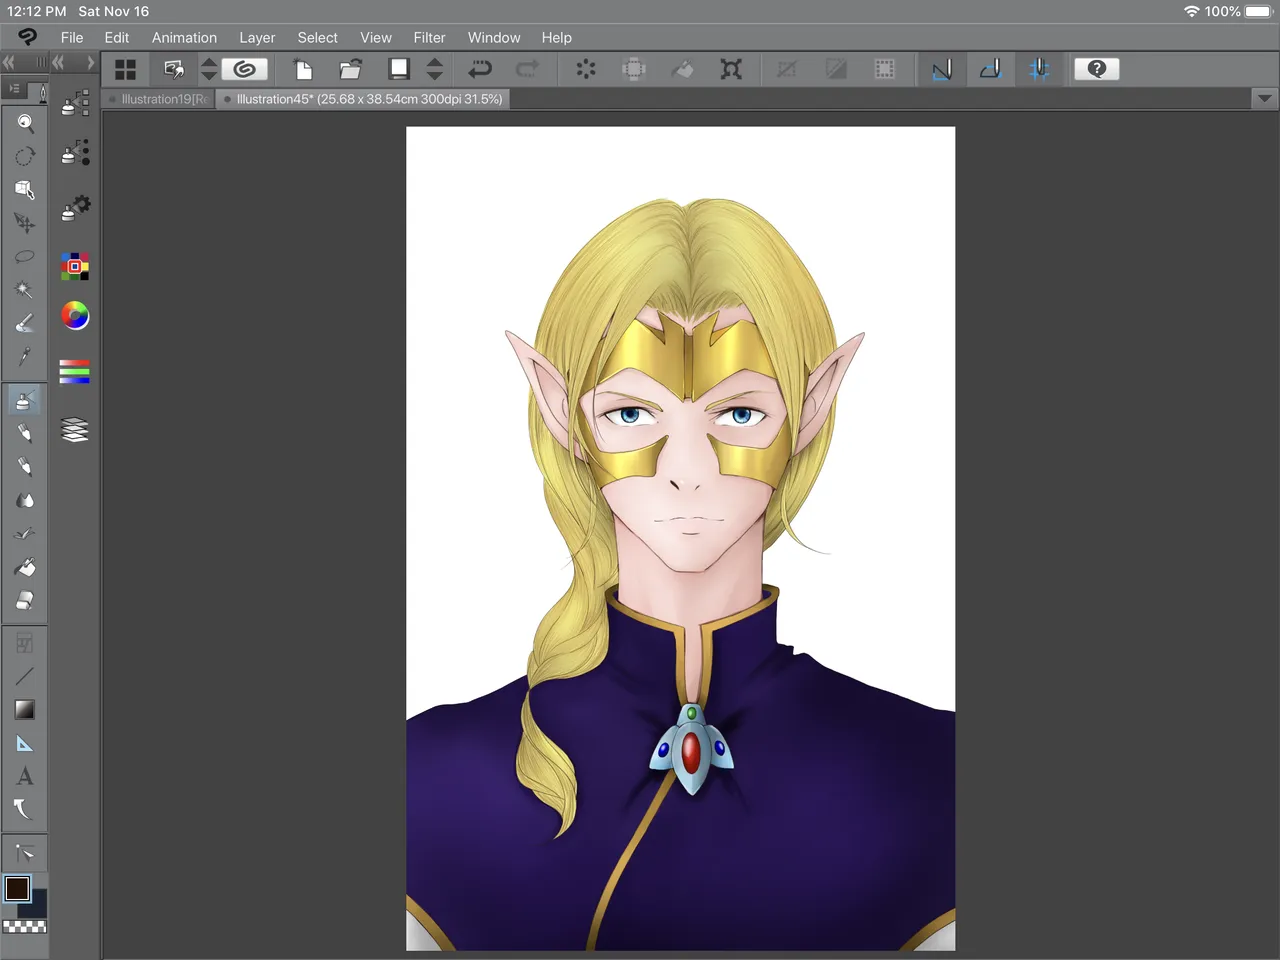Select the Auto select magic wand
This screenshot has height=960, width=1280.
point(25,290)
